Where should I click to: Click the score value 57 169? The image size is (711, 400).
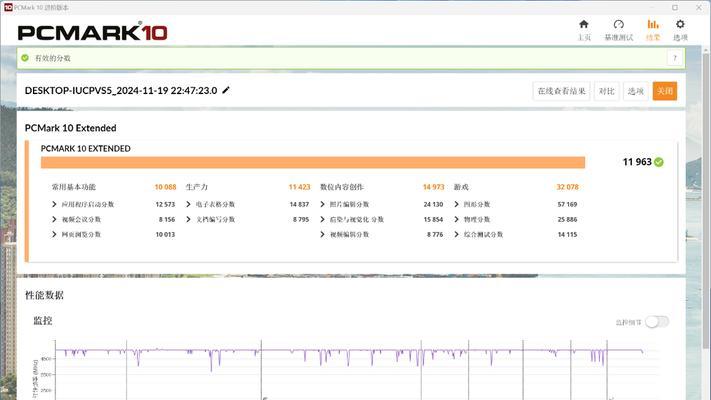[567, 205]
